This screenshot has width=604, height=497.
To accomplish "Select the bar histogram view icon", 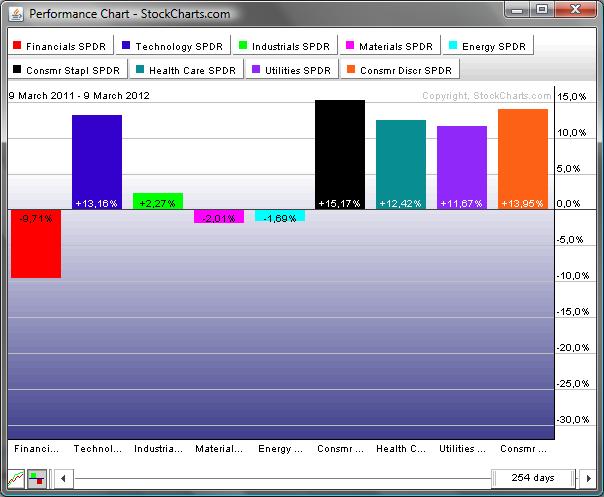I will (x=37, y=479).
